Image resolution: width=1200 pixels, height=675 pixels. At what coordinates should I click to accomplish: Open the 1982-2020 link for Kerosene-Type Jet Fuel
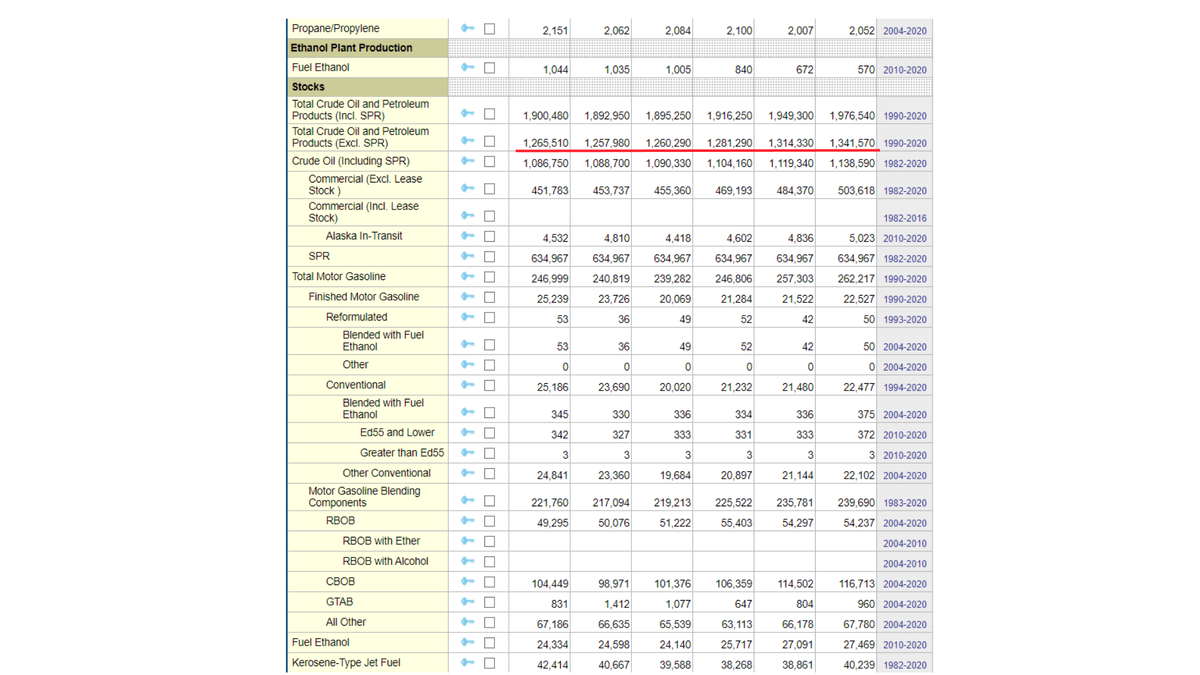click(x=905, y=665)
